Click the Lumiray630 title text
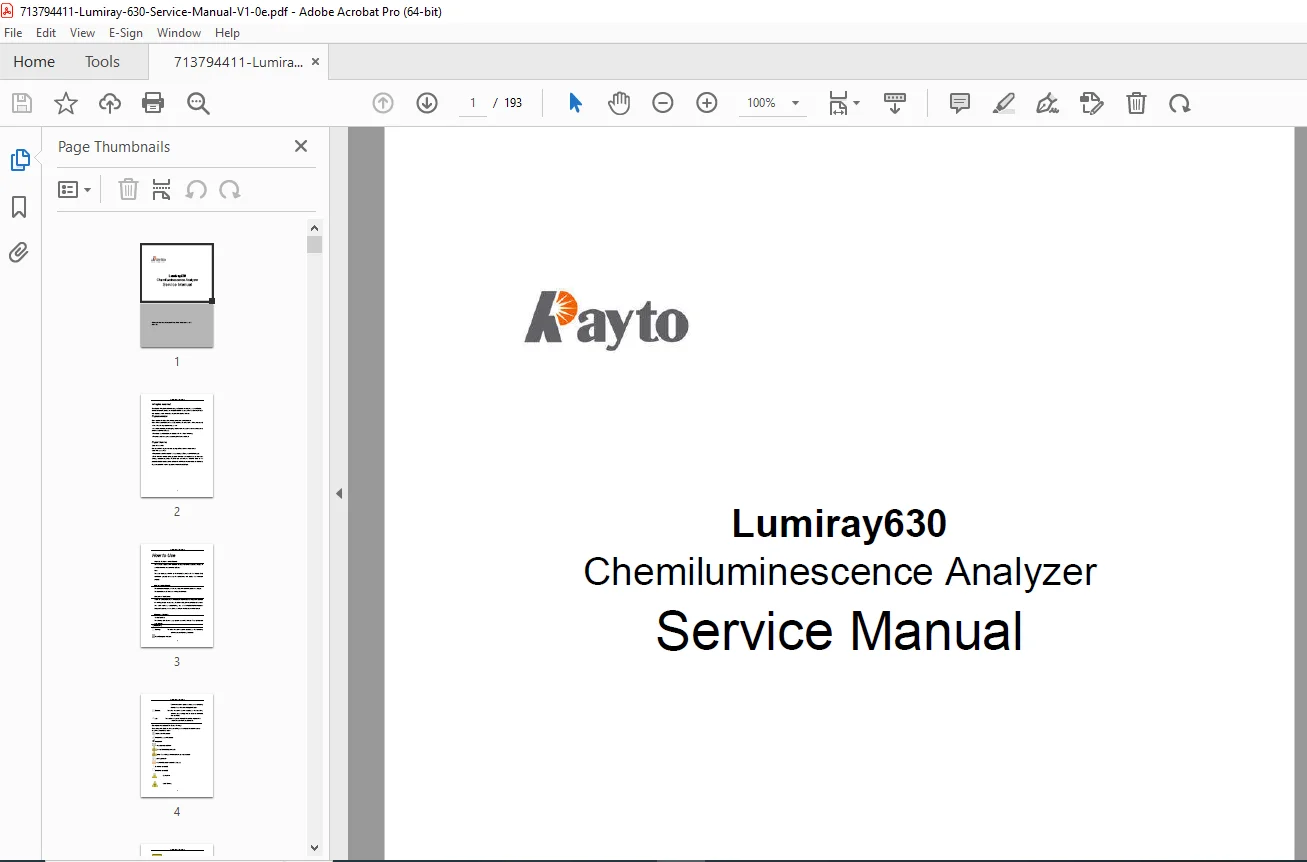The height and width of the screenshot is (862, 1307). [x=839, y=524]
